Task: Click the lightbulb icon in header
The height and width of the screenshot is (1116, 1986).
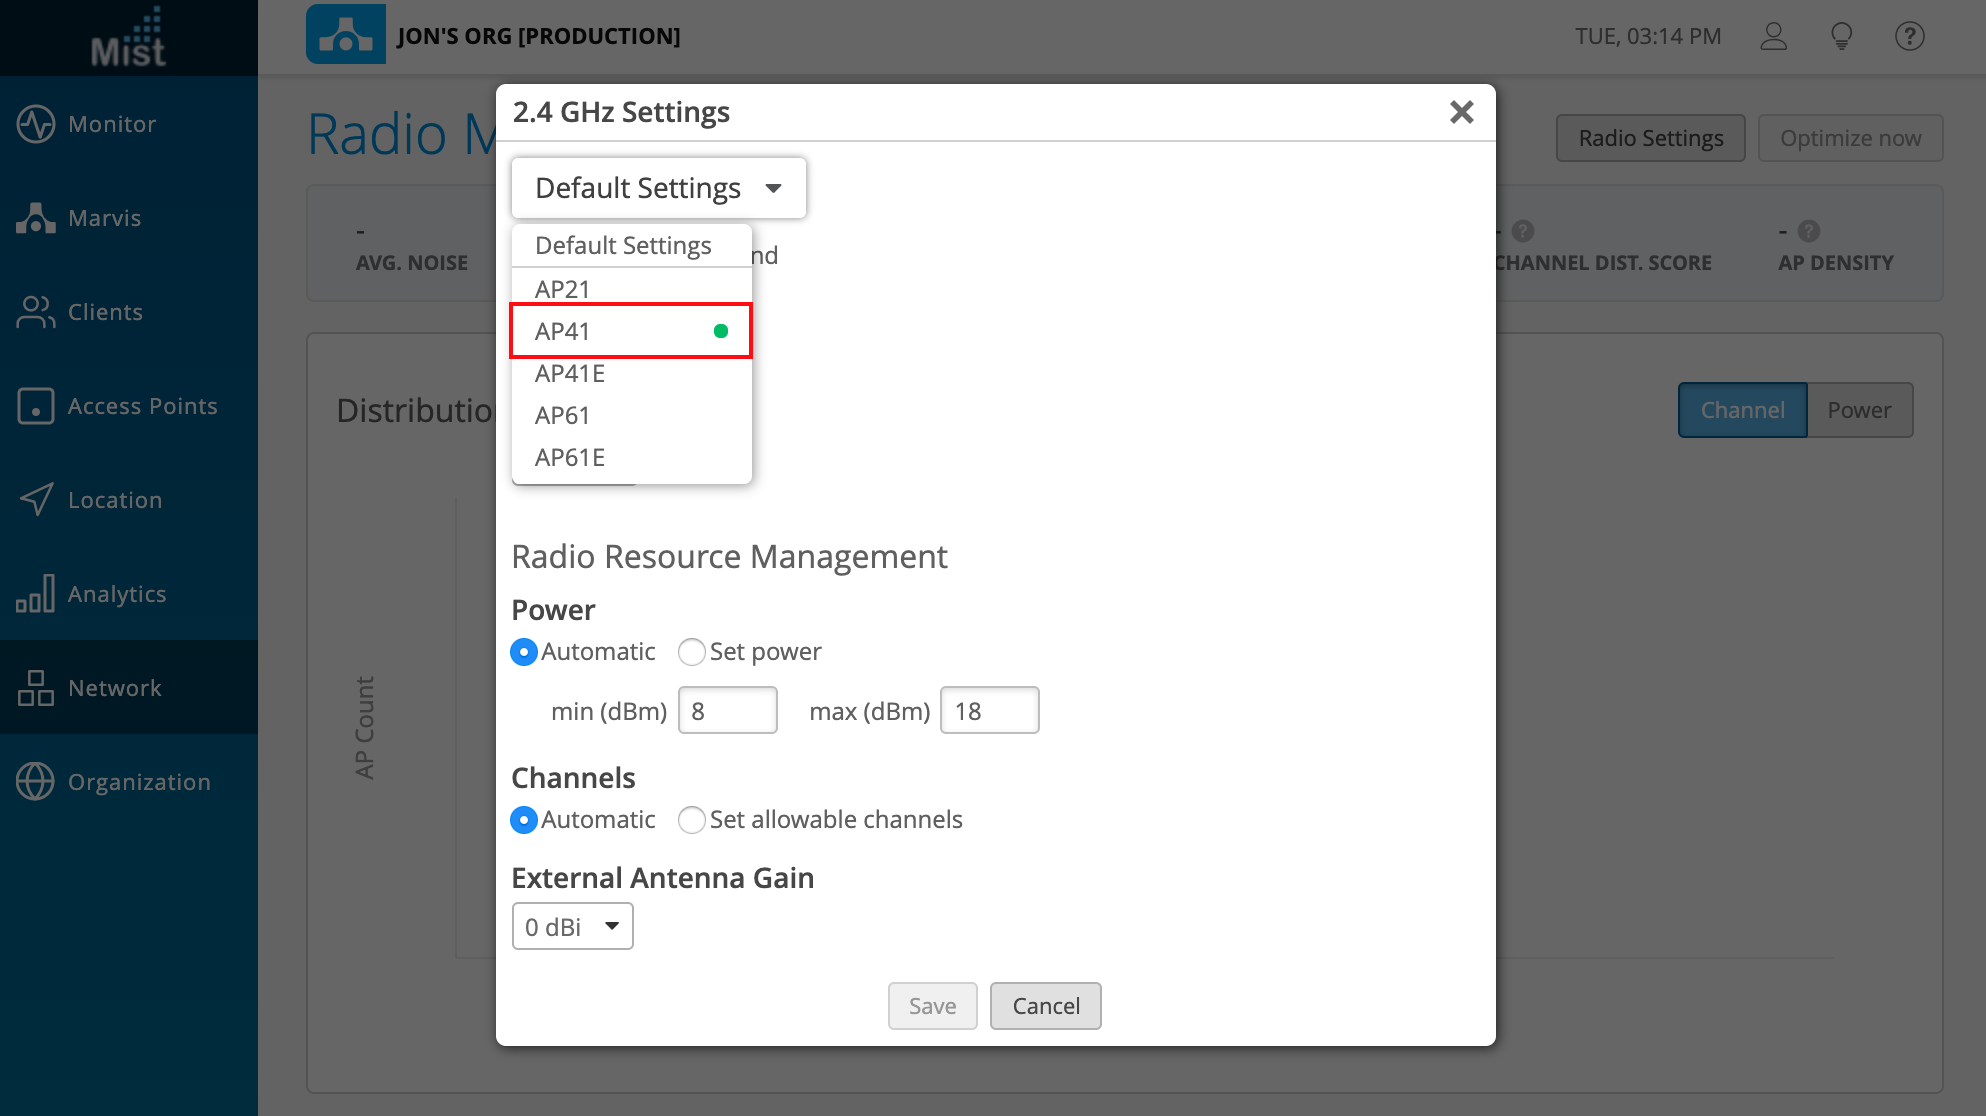Action: [1841, 36]
